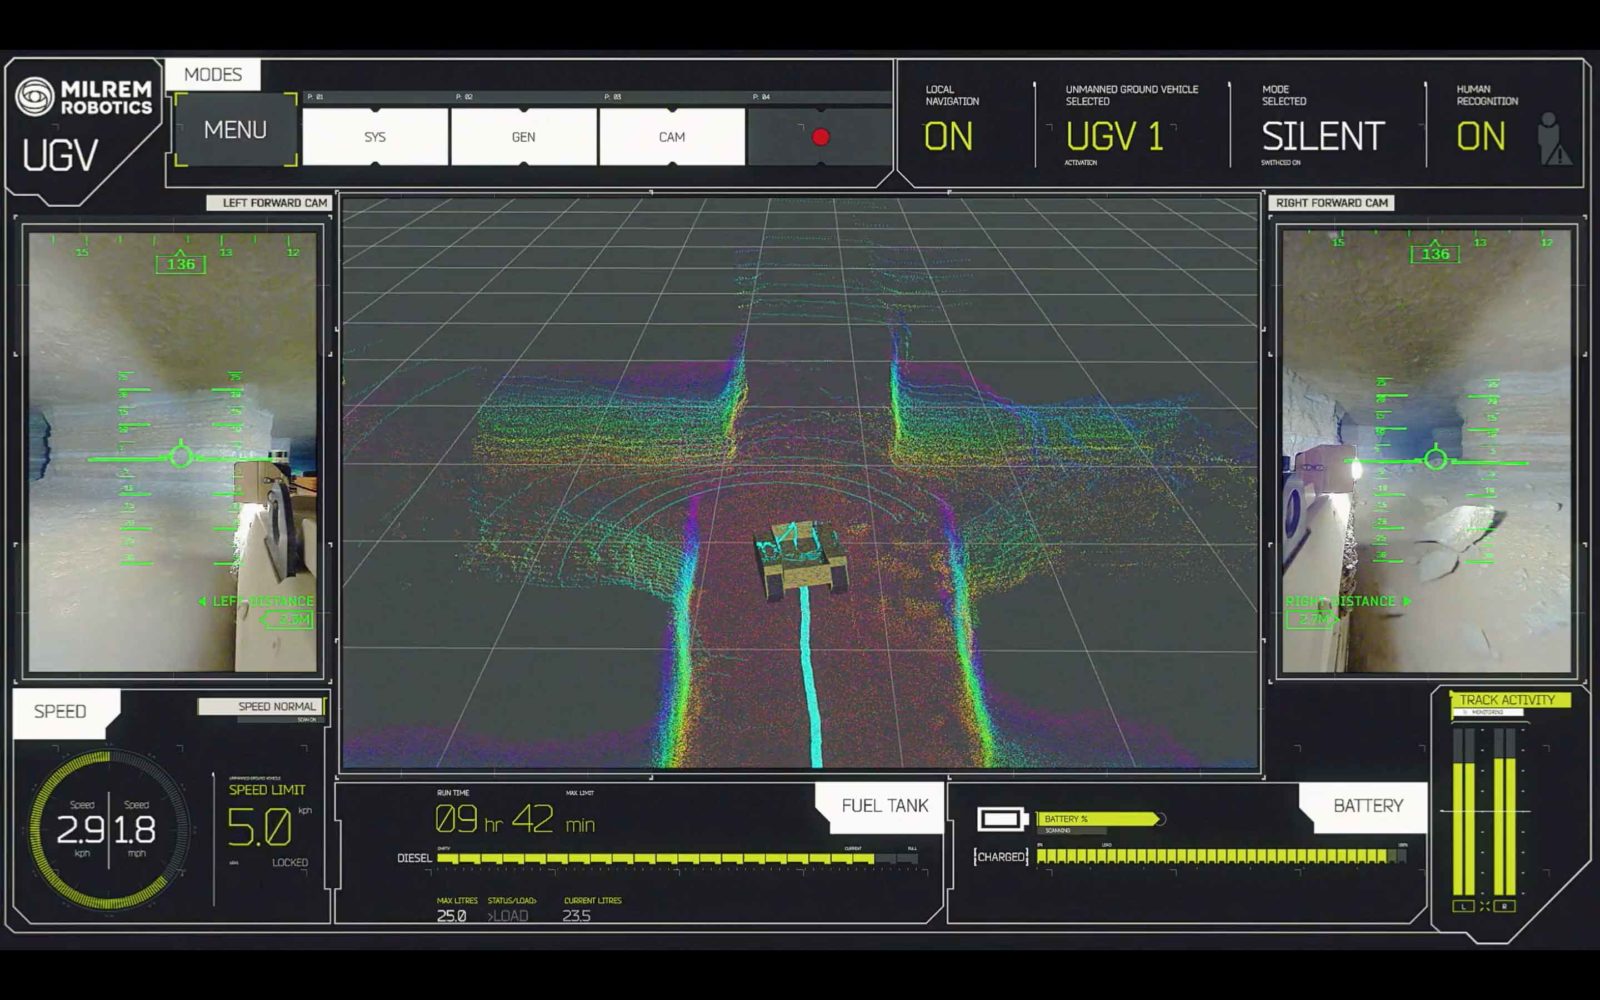1600x1000 pixels.
Task: Open the MODES tab
Action: click(213, 75)
